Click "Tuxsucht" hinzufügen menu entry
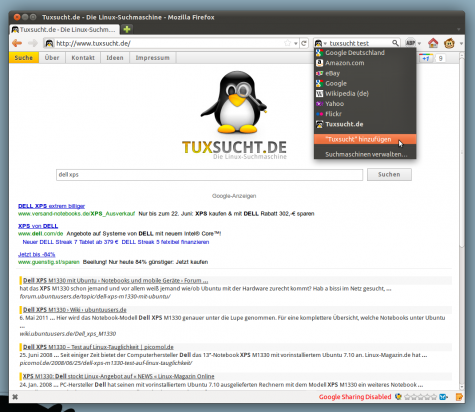Viewport: 475px width, 412px height. click(365, 139)
